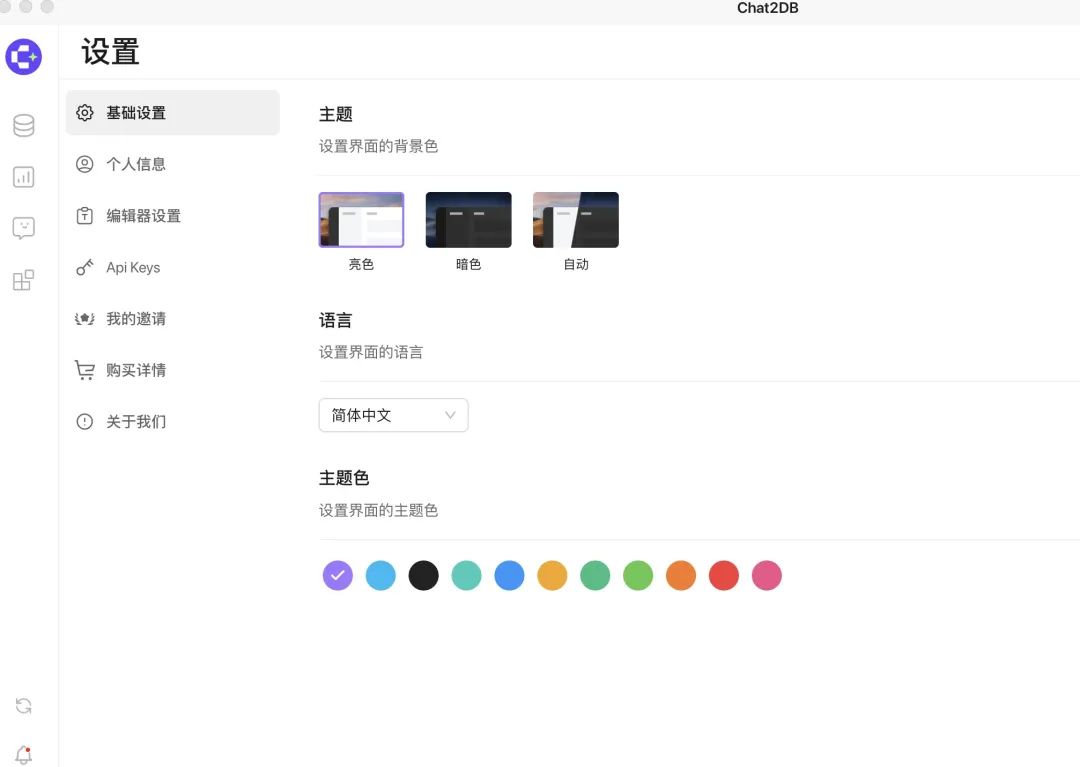
Task: Open the notification bell icon
Action: [23, 755]
